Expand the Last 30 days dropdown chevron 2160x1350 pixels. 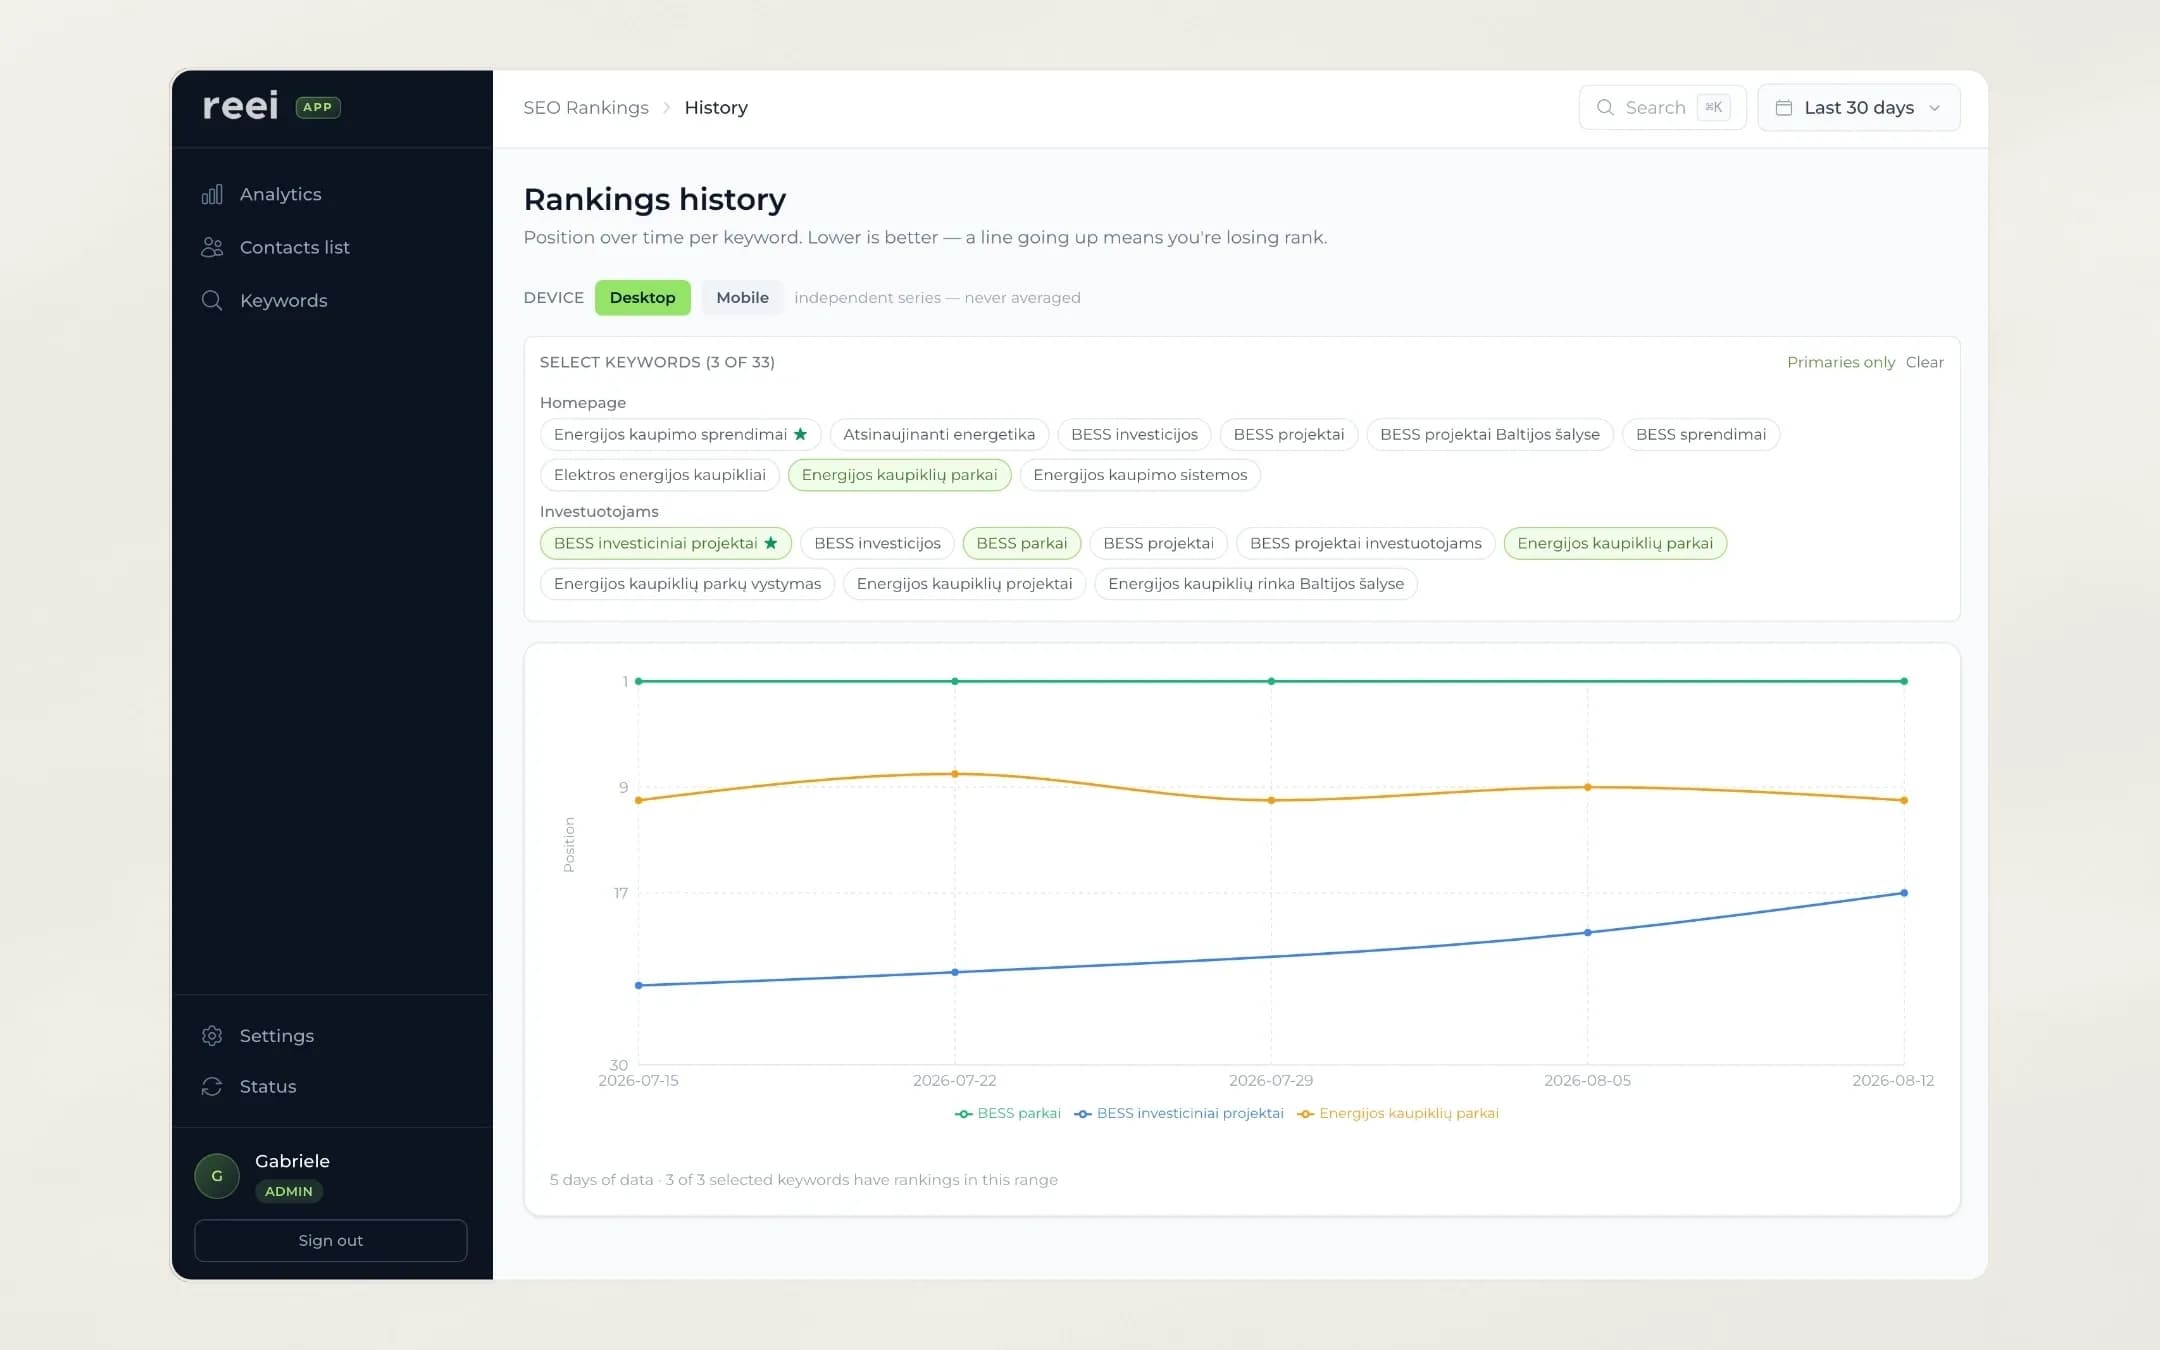(1934, 108)
